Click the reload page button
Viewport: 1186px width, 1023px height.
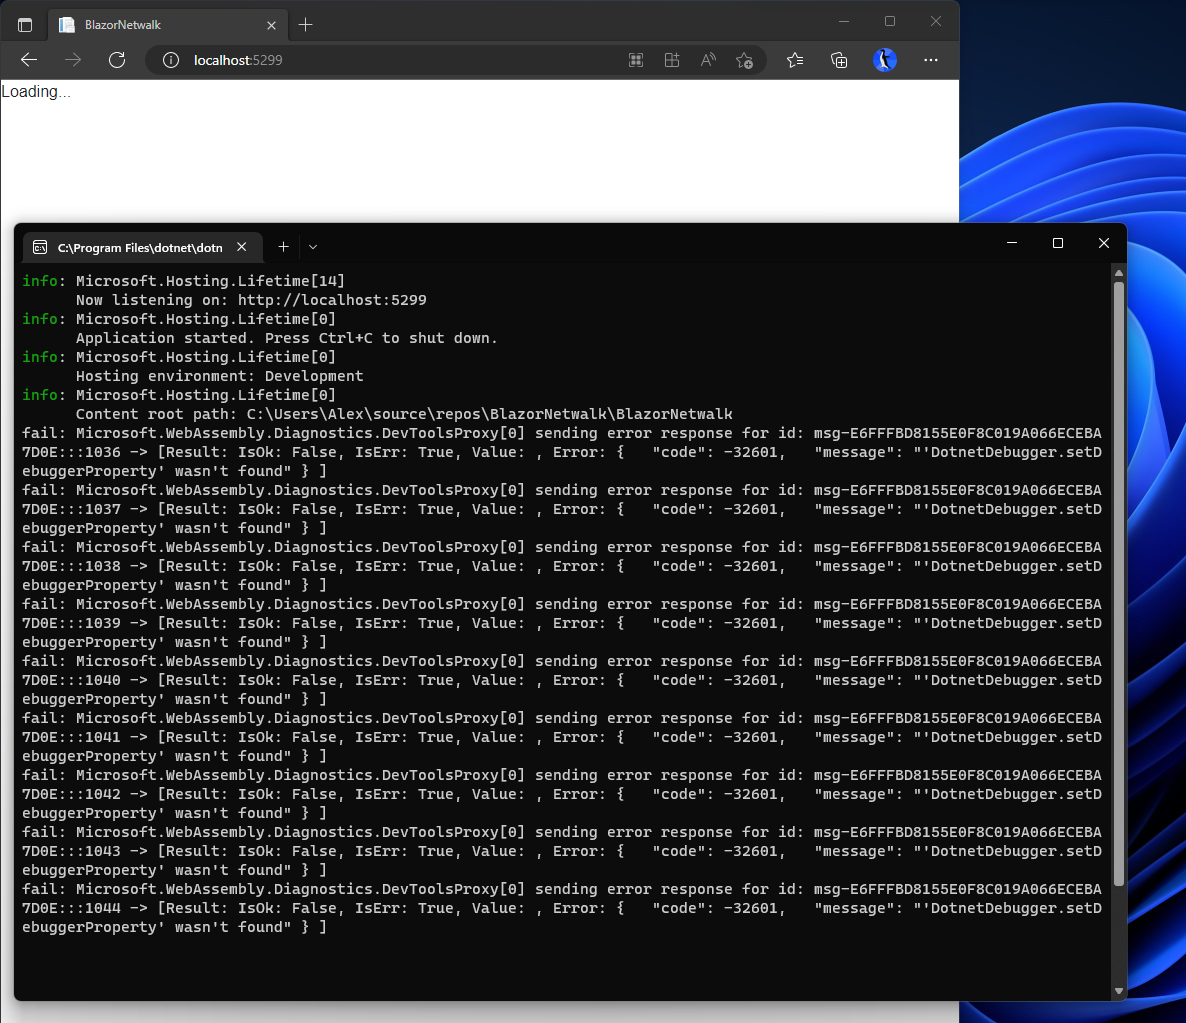(117, 59)
